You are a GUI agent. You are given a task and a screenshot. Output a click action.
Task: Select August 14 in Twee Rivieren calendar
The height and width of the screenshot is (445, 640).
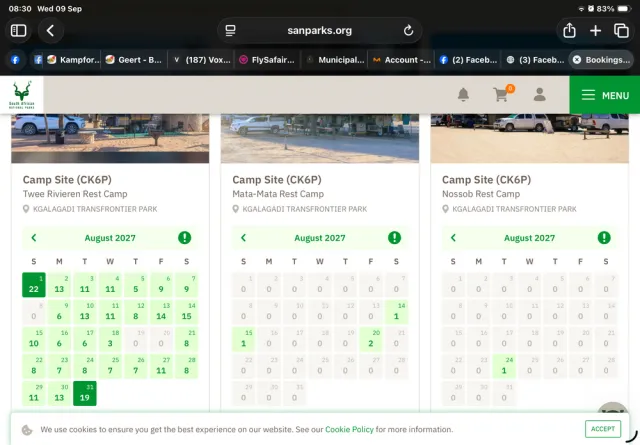click(x=187, y=312)
